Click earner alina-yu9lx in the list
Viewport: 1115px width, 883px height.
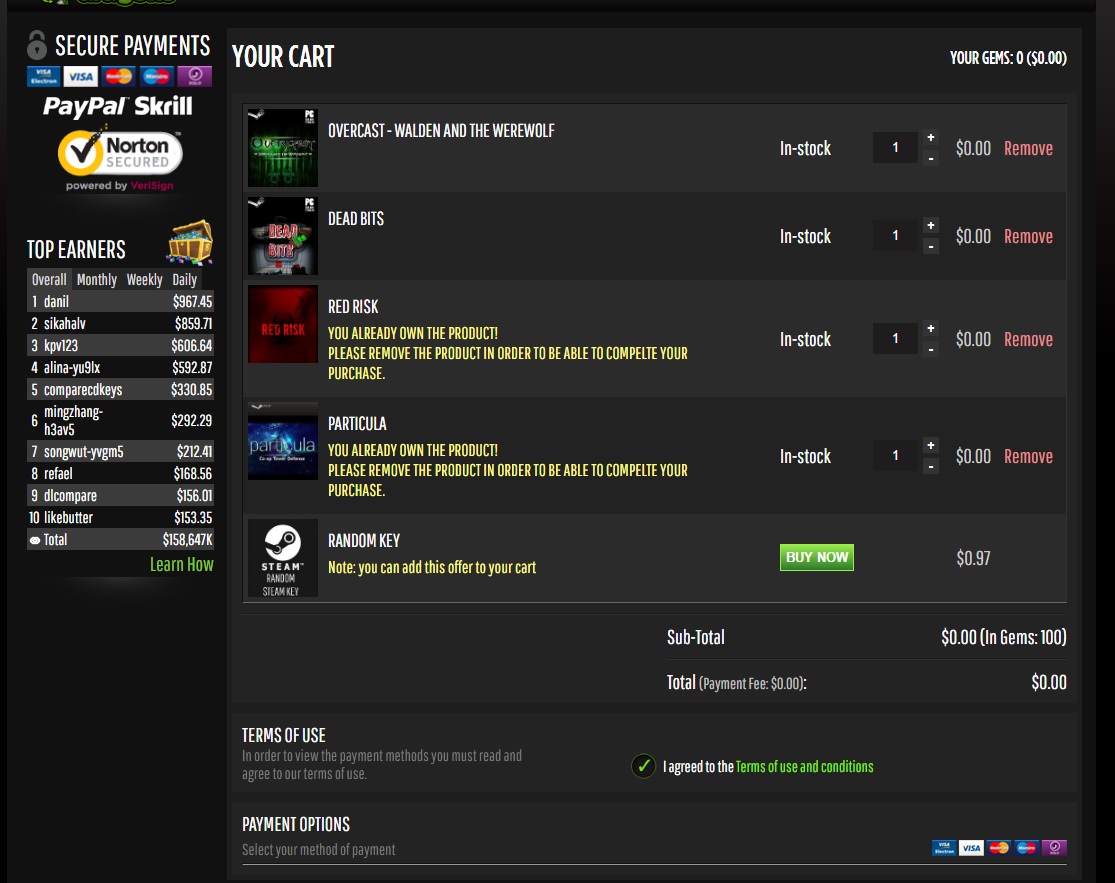[120, 368]
